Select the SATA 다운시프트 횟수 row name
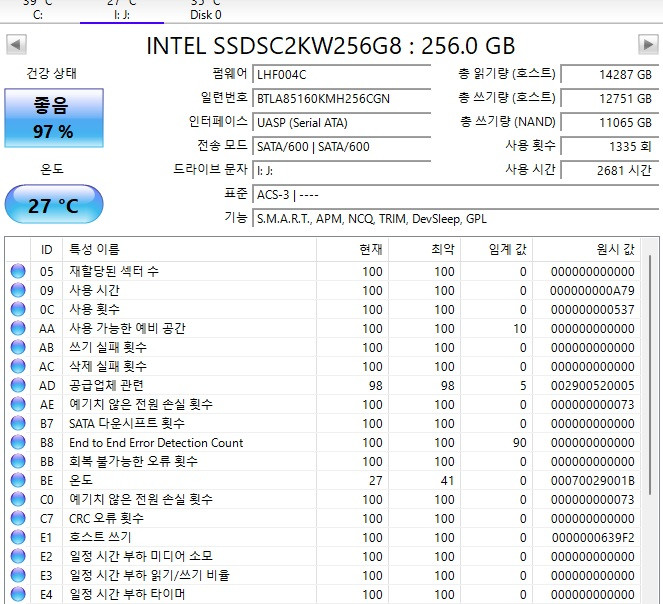The image size is (663, 604). pos(127,423)
